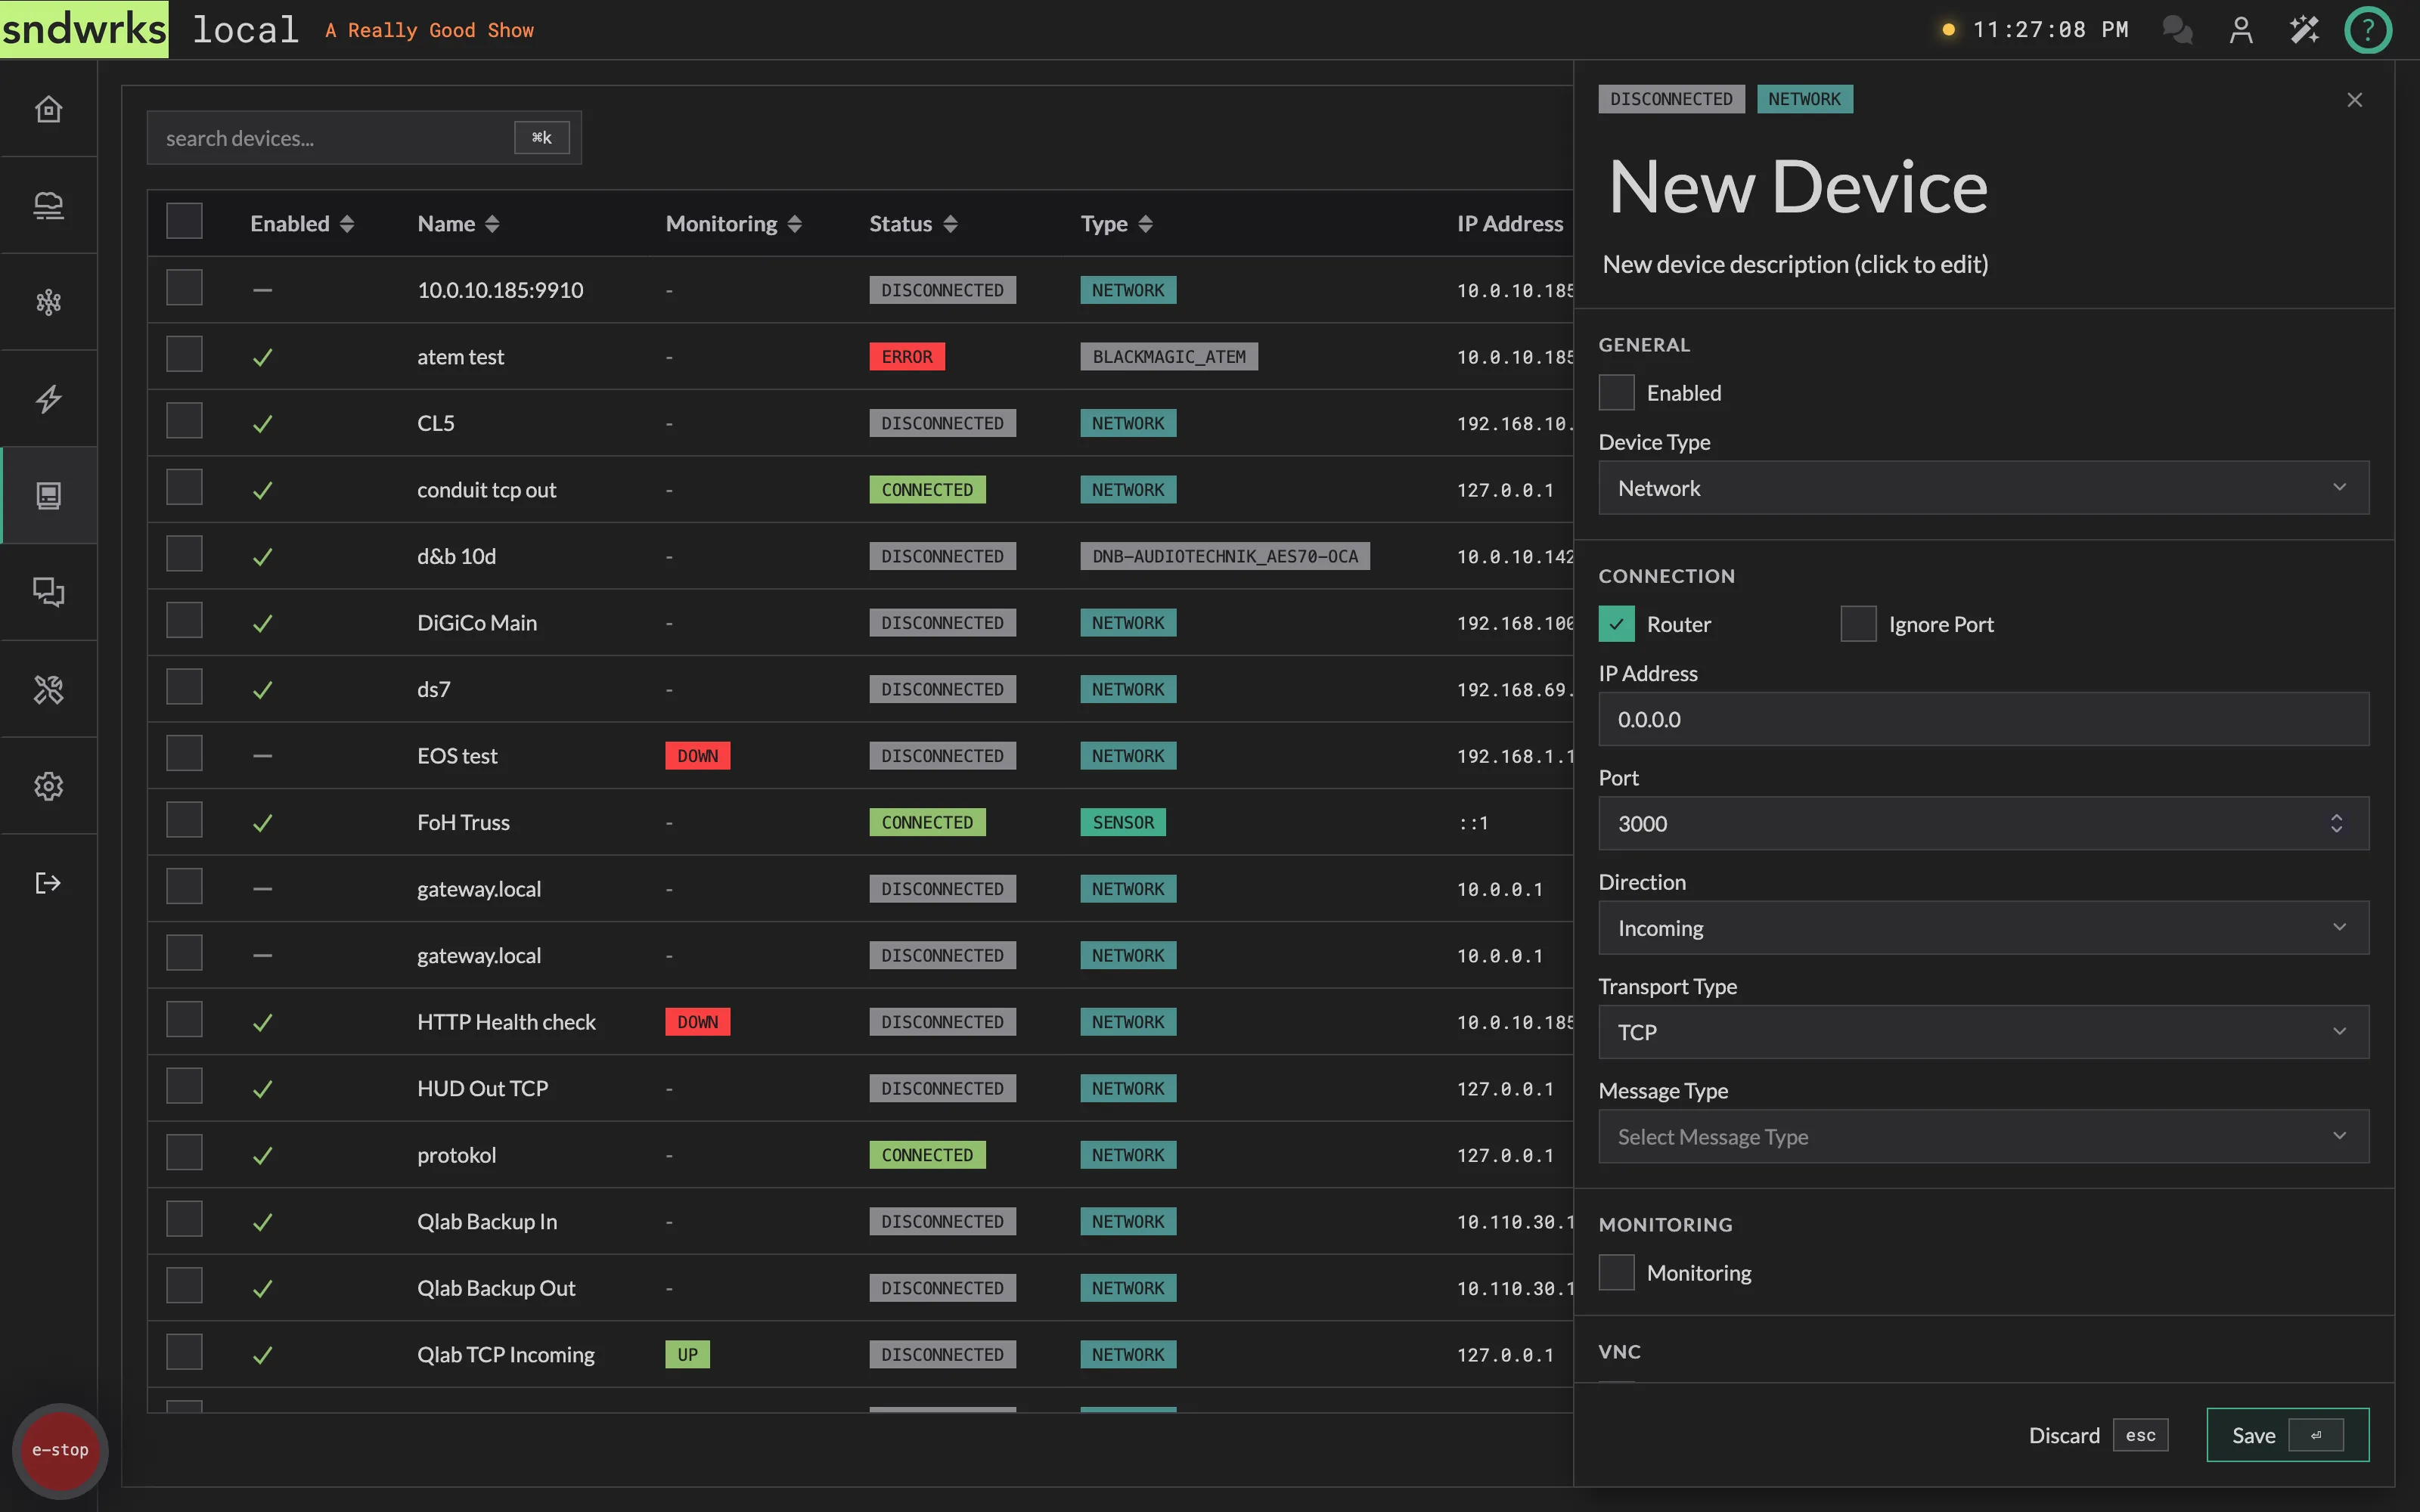The width and height of the screenshot is (2420, 1512).
Task: Open the Qlab Backup Out device
Action: (496, 1288)
